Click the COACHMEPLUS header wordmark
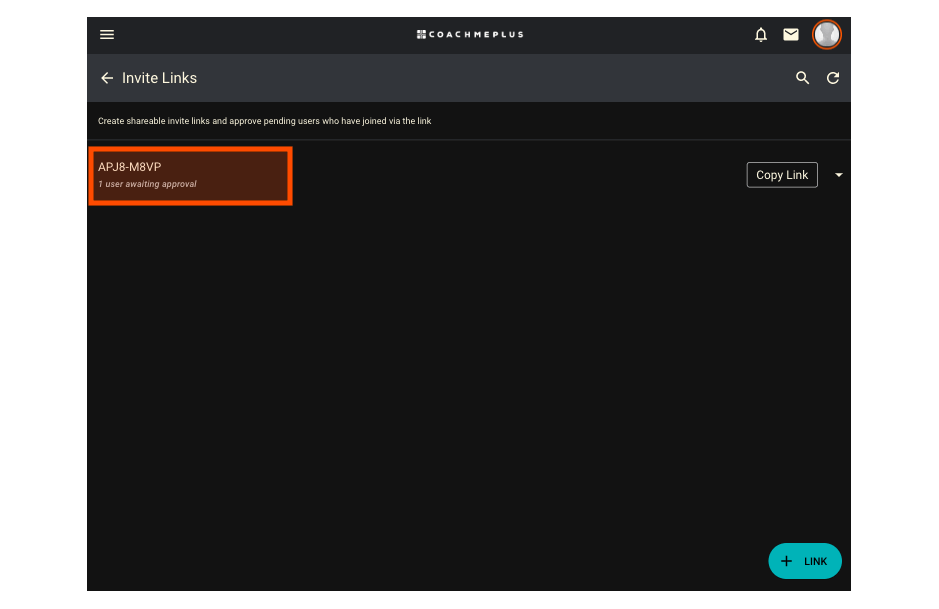 click(476, 35)
